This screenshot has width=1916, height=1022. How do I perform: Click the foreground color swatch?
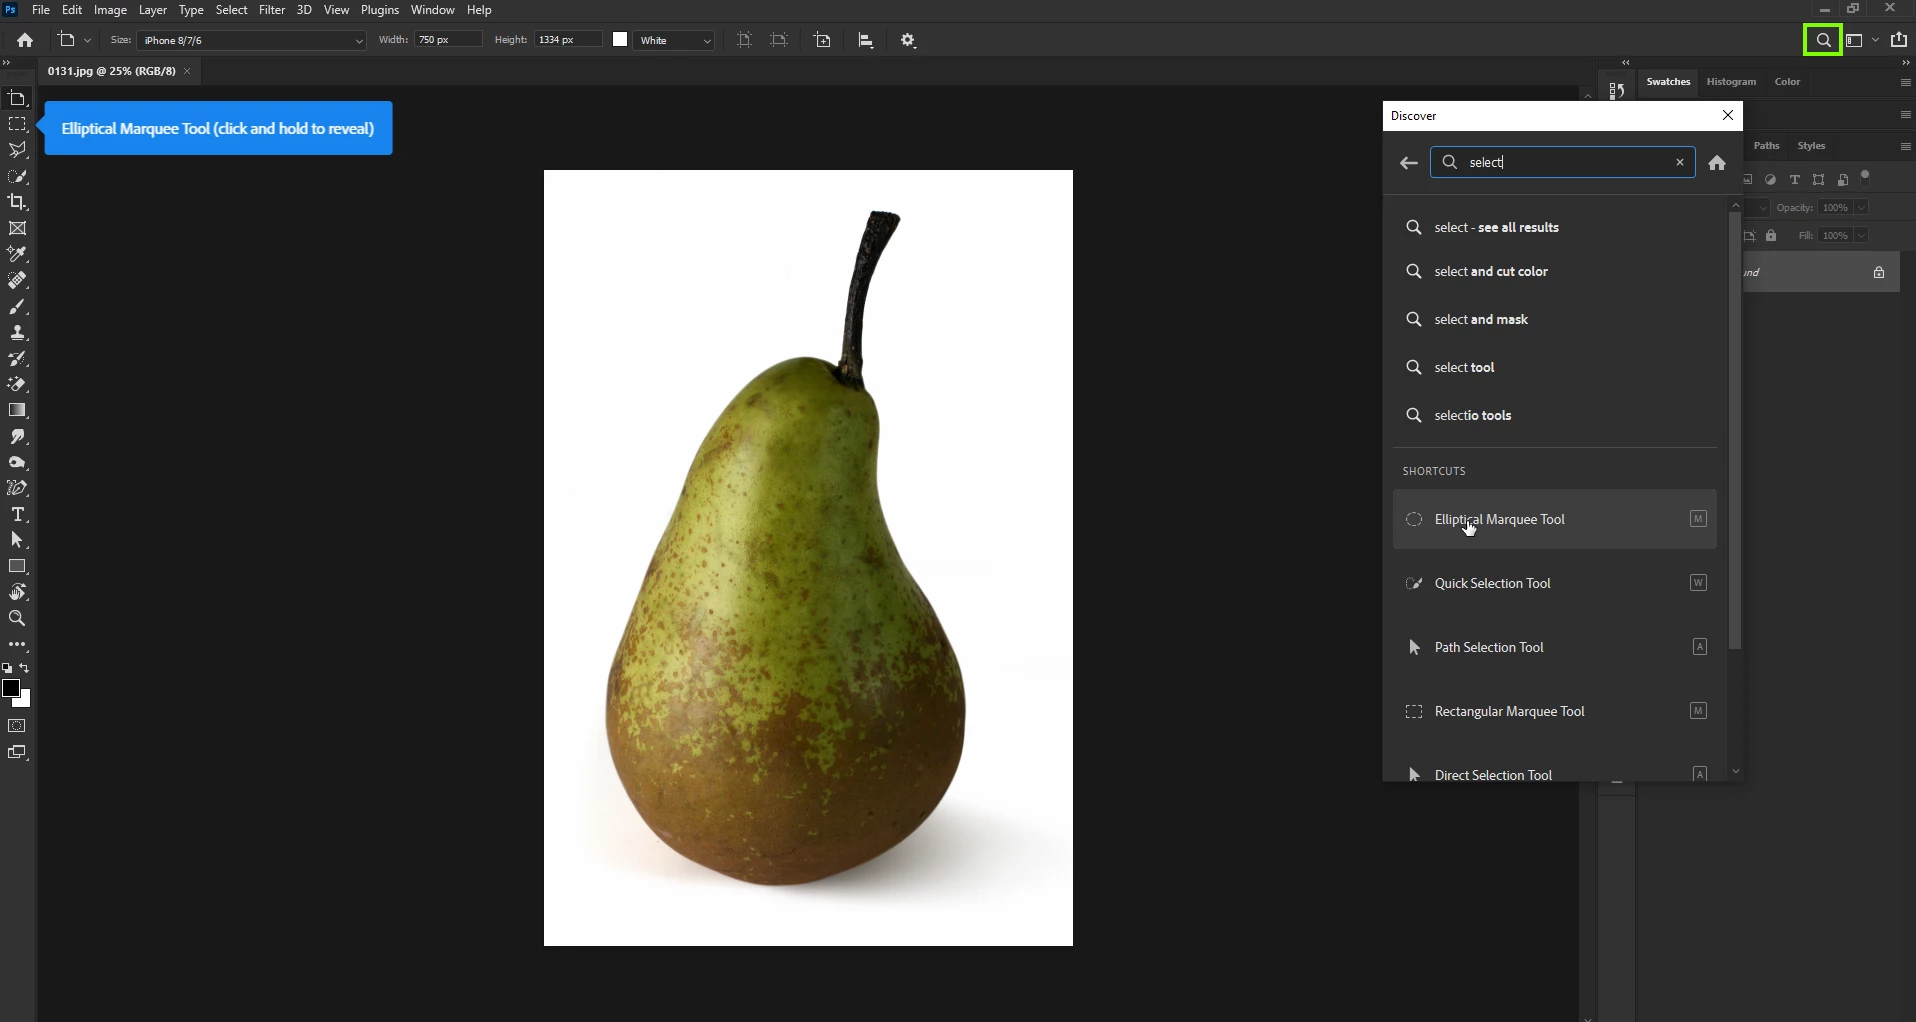[11, 688]
